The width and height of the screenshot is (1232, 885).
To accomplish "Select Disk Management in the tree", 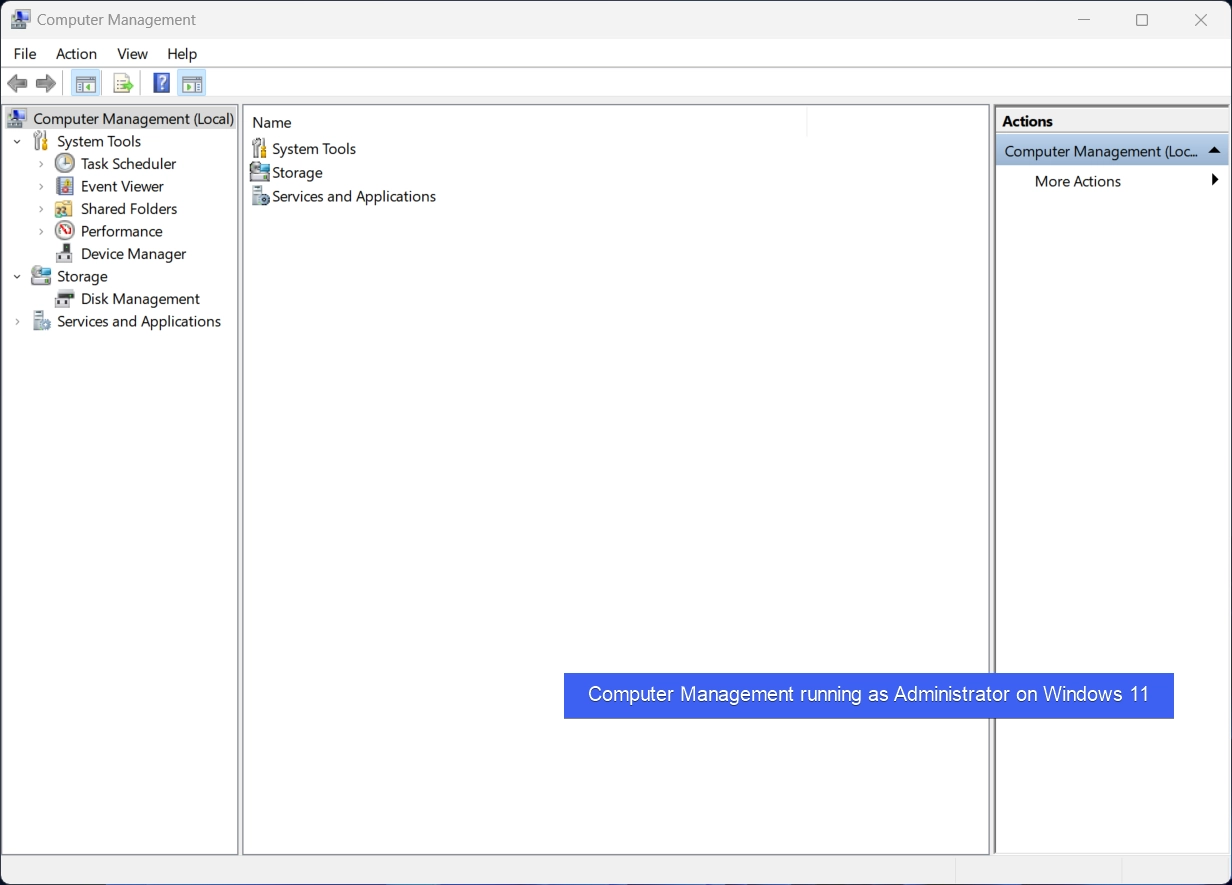I will pyautogui.click(x=140, y=299).
